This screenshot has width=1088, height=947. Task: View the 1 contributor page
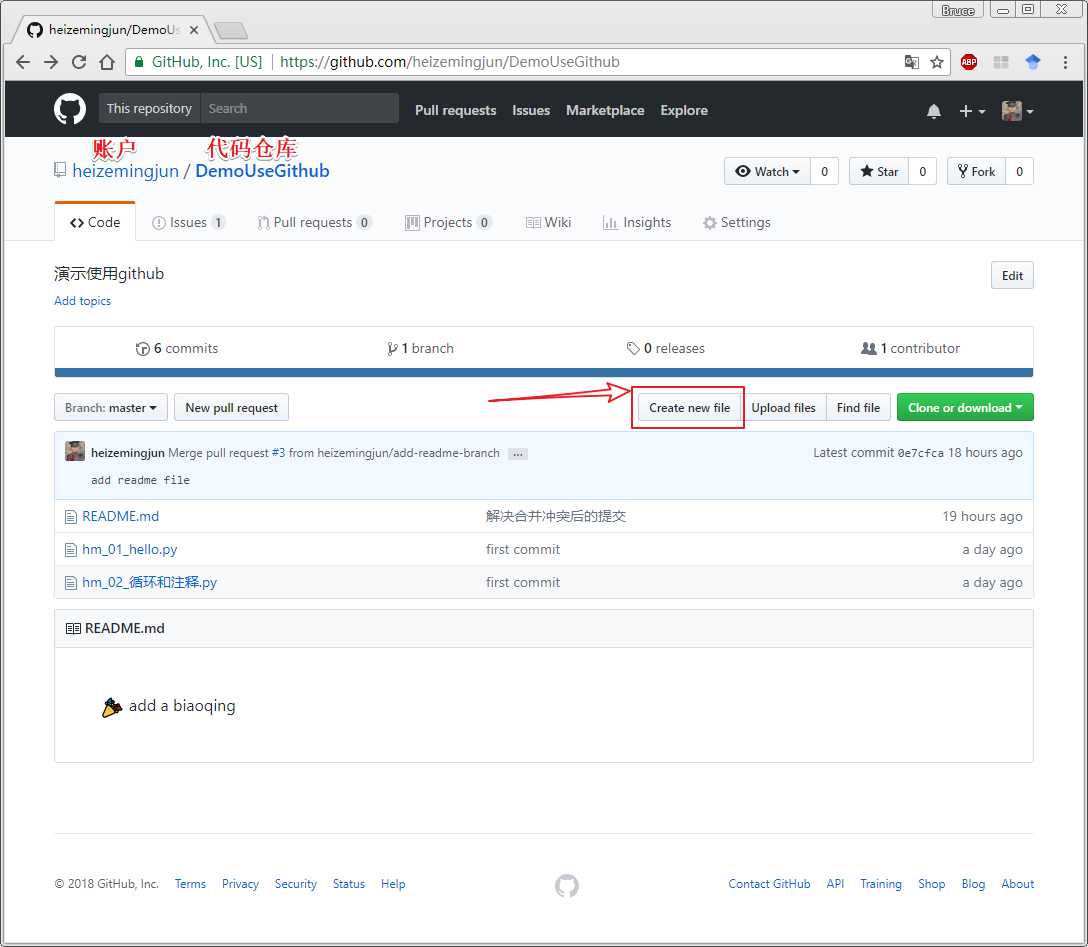point(910,348)
